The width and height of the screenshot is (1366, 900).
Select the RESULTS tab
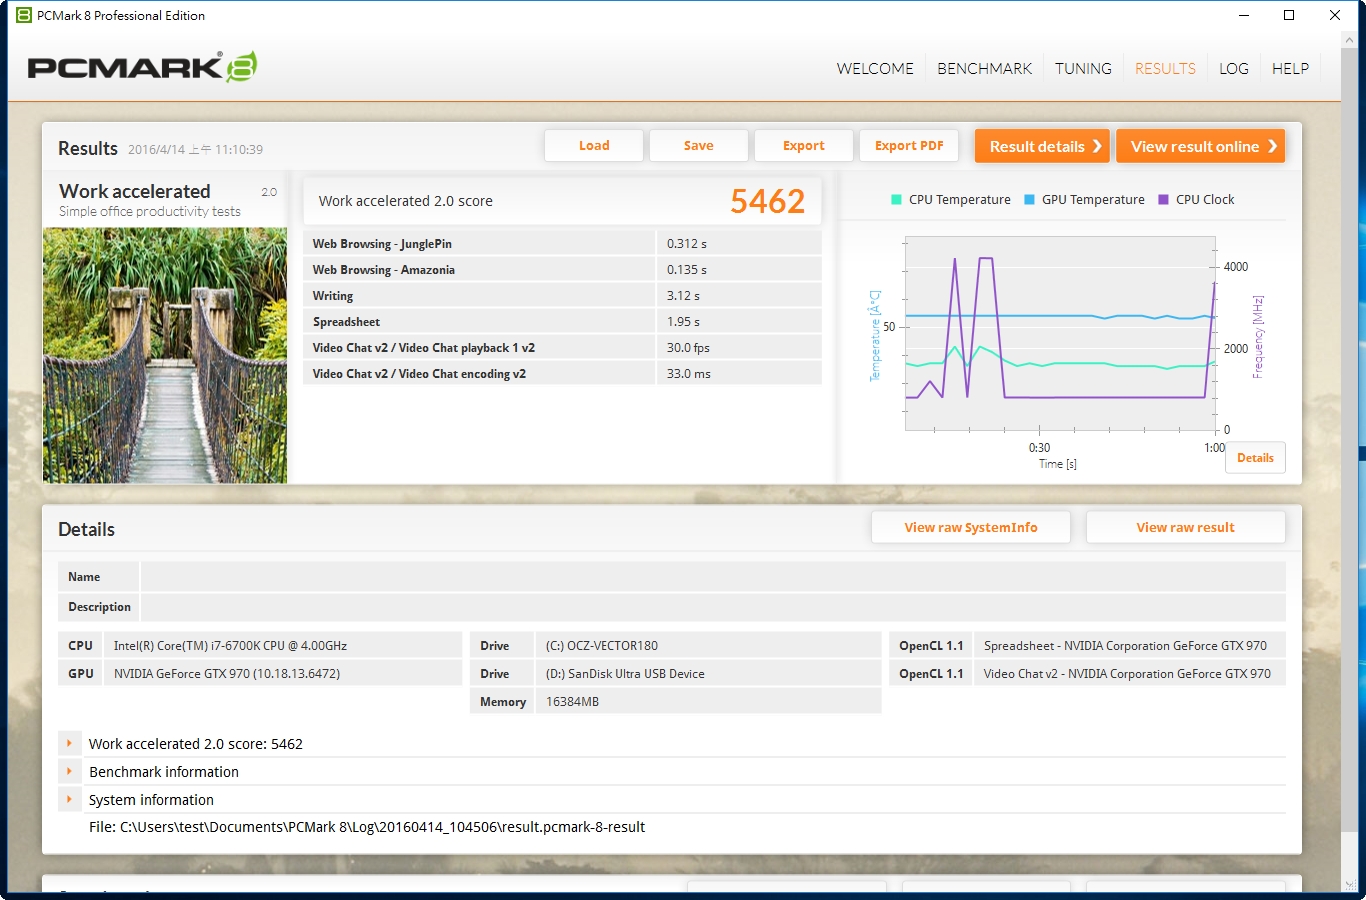click(1165, 68)
